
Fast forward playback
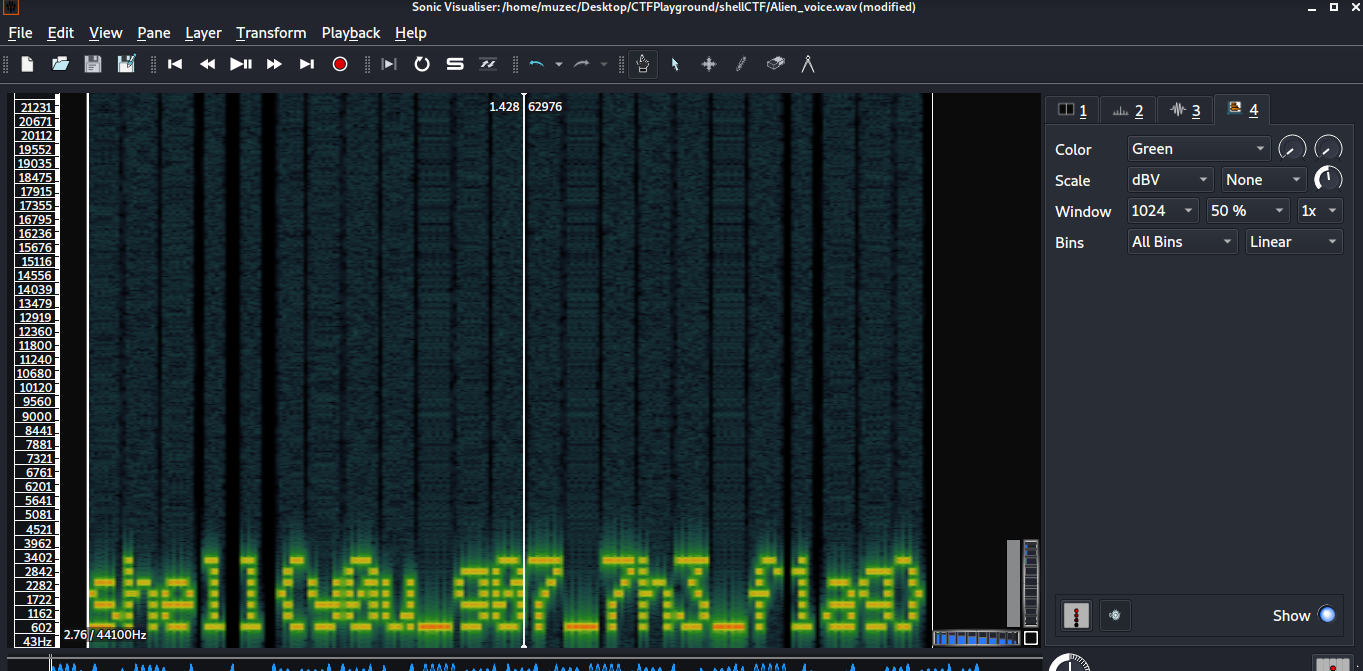tap(274, 64)
